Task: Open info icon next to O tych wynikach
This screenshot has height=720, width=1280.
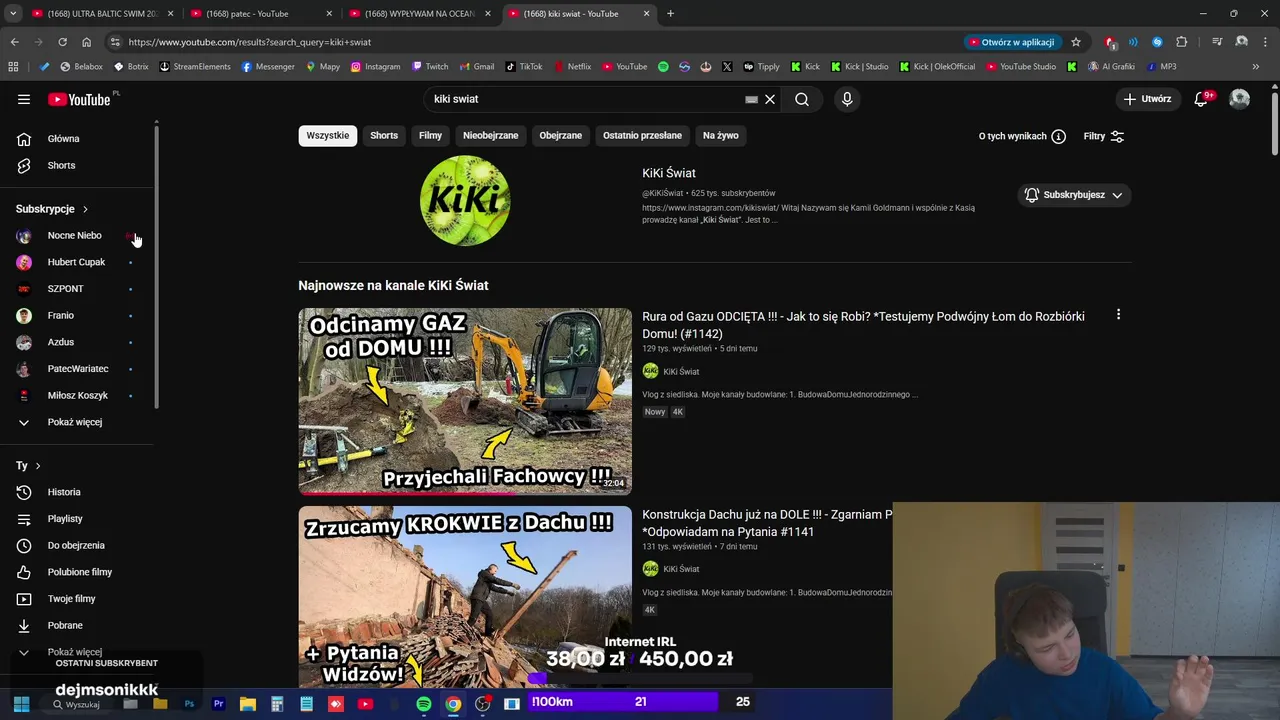Action: pyautogui.click(x=1058, y=136)
